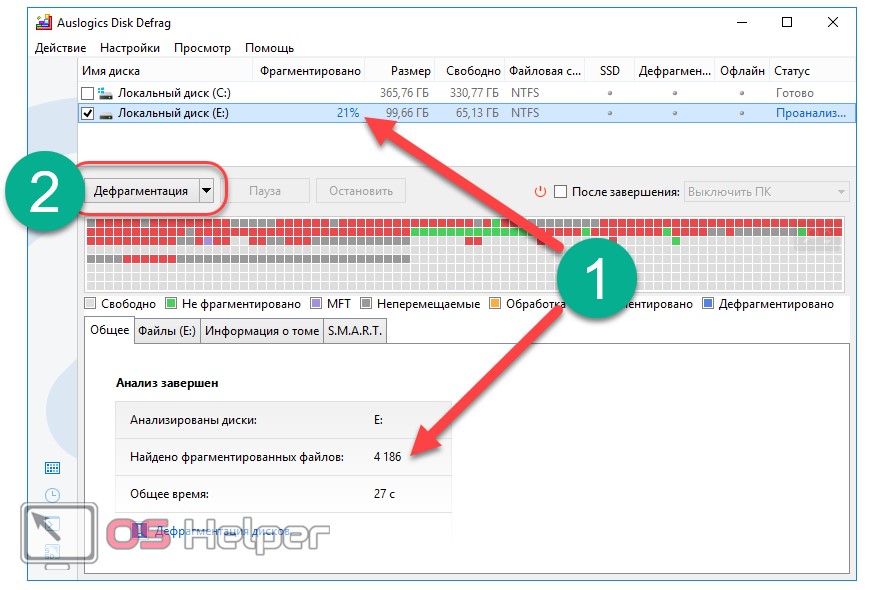Click the Auslogics Disk Defrag title icon
The height and width of the screenshot is (590, 887).
pos(44,23)
